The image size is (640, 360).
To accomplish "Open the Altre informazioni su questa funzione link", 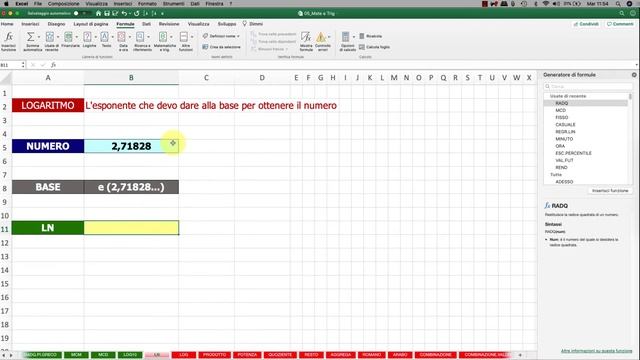I will (x=596, y=351).
